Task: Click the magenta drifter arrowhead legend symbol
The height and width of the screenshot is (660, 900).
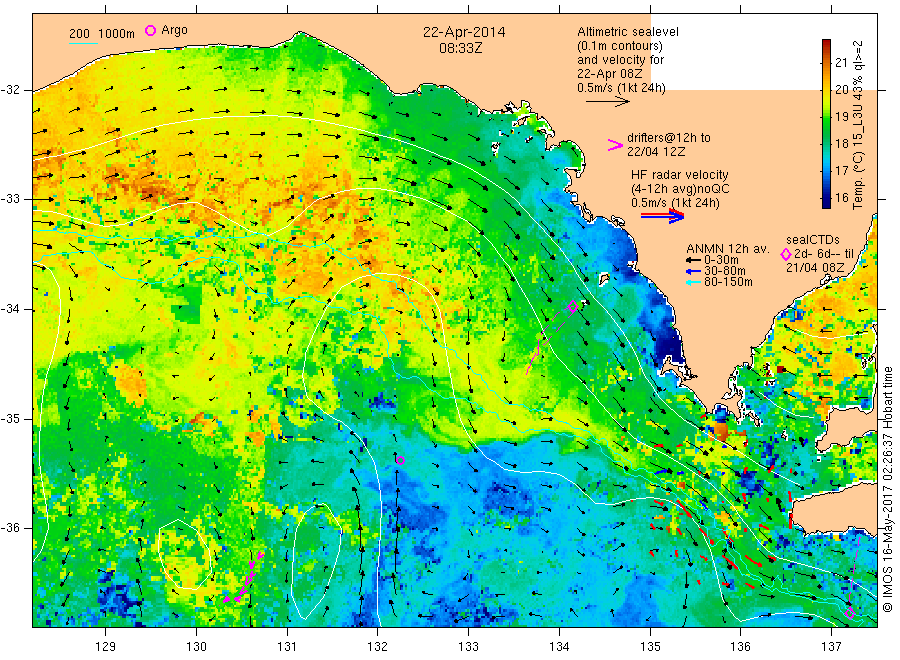Action: [615, 145]
